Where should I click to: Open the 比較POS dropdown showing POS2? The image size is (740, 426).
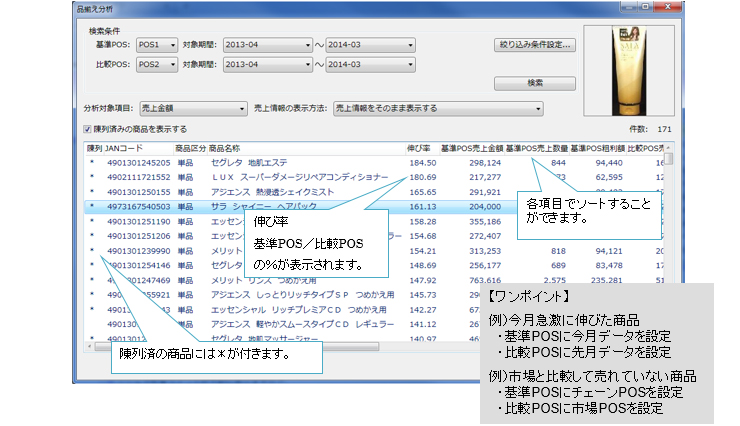click(156, 64)
